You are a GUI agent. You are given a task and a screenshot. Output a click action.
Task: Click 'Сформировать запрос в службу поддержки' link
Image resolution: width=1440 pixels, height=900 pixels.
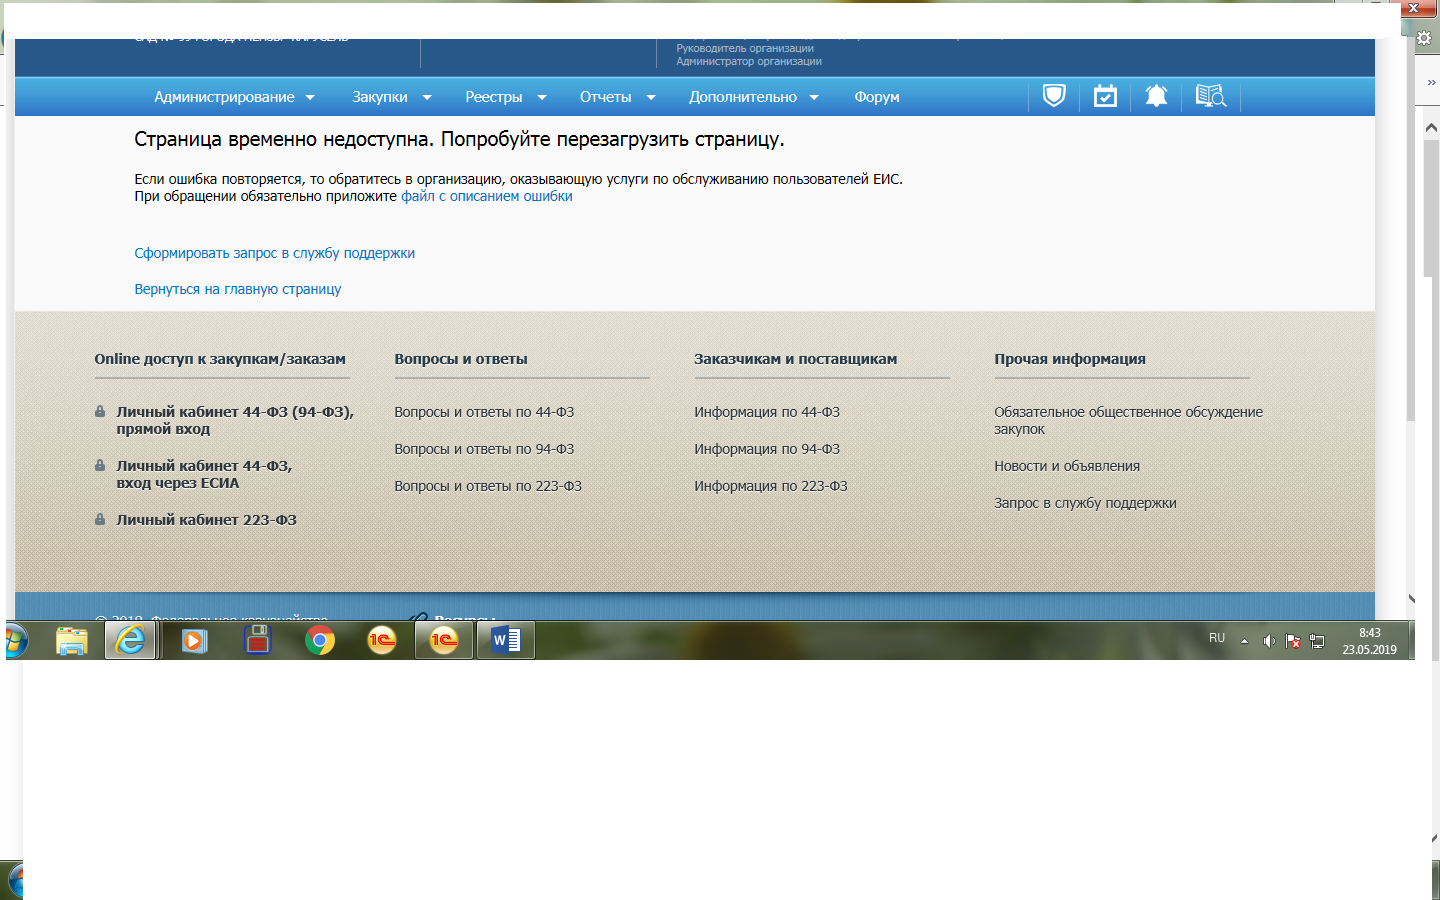pyautogui.click(x=275, y=253)
